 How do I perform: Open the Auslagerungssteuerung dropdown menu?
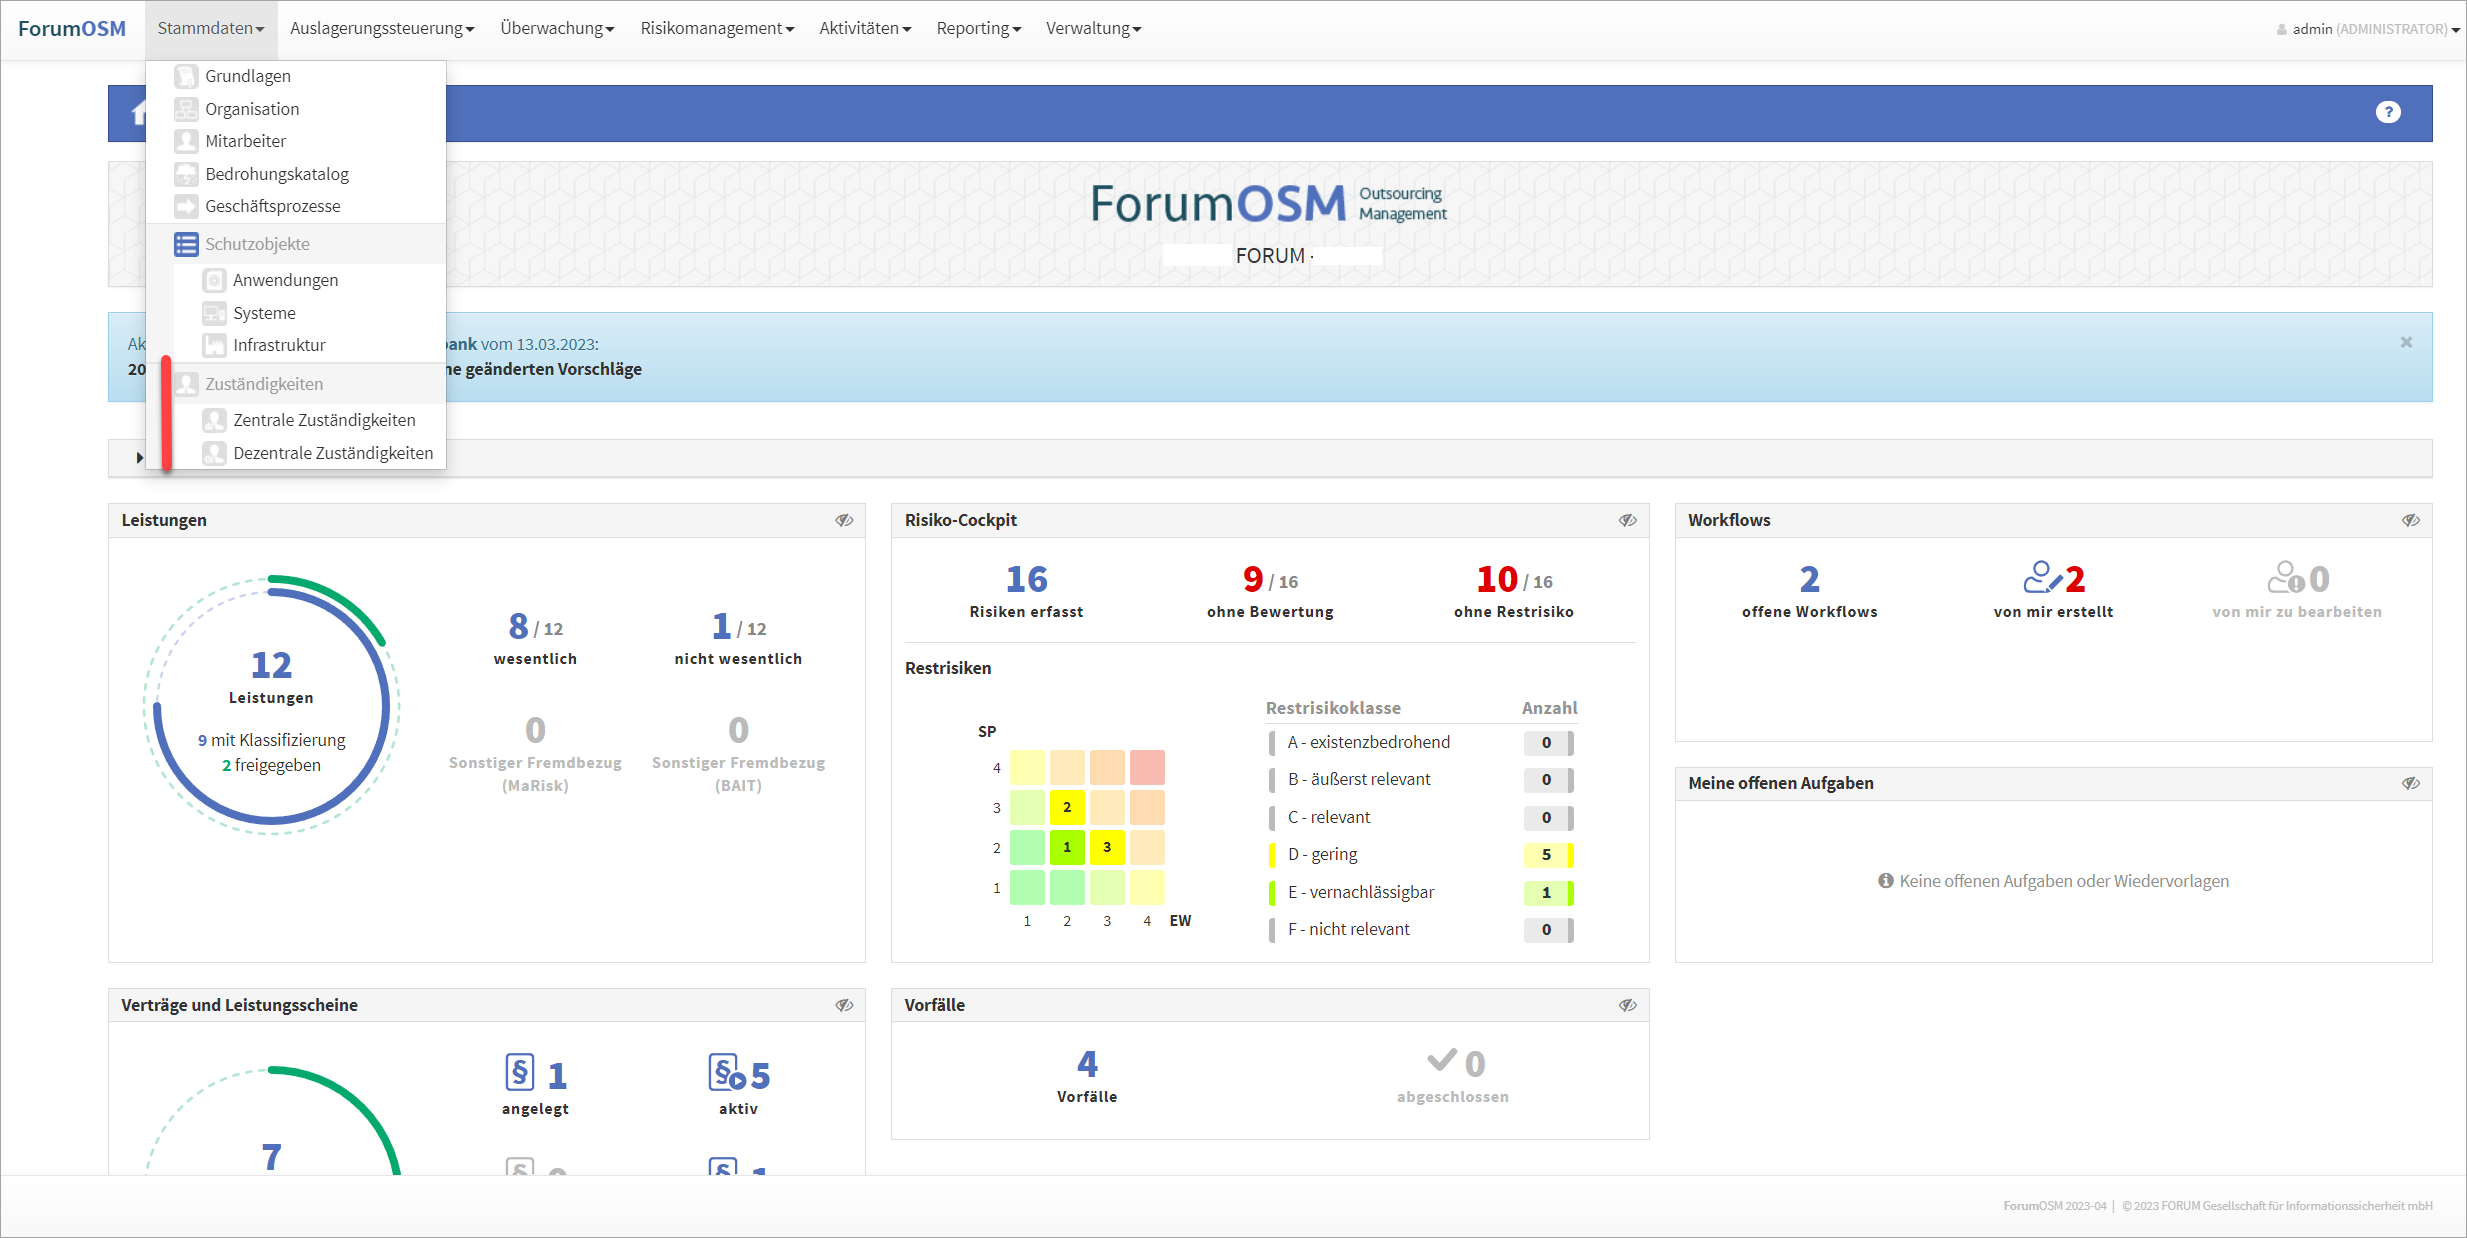381,28
